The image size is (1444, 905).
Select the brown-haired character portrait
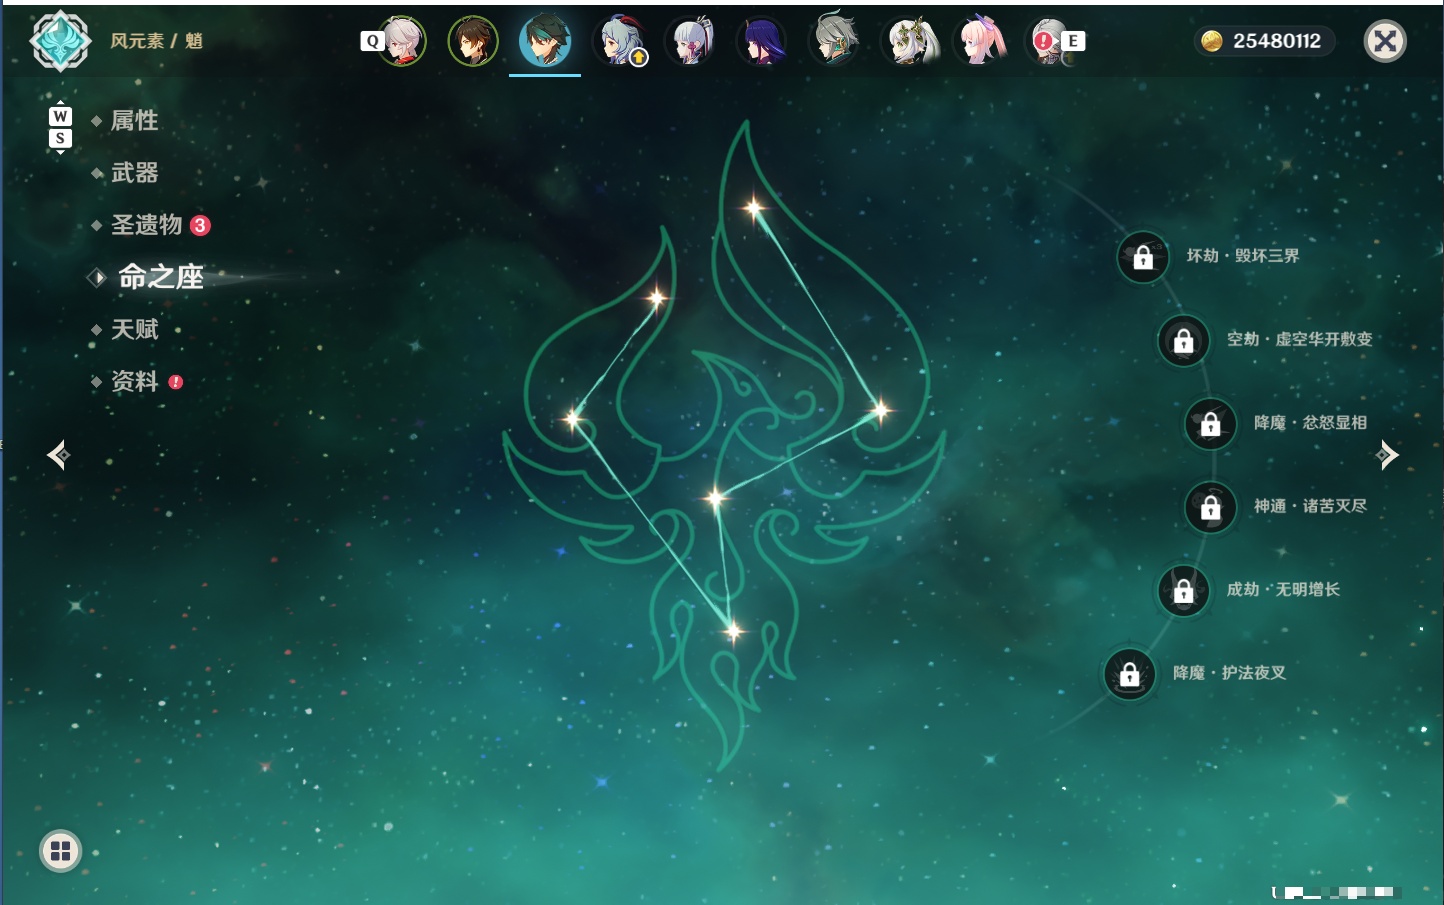tap(472, 41)
